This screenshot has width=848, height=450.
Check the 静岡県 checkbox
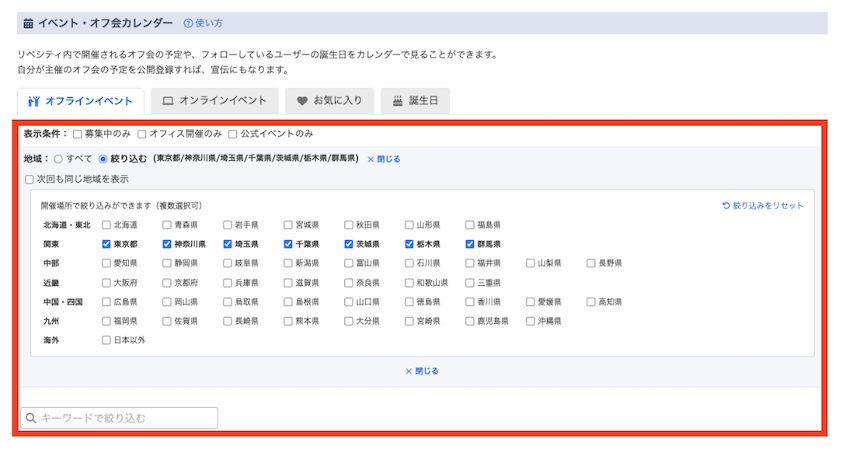click(167, 263)
